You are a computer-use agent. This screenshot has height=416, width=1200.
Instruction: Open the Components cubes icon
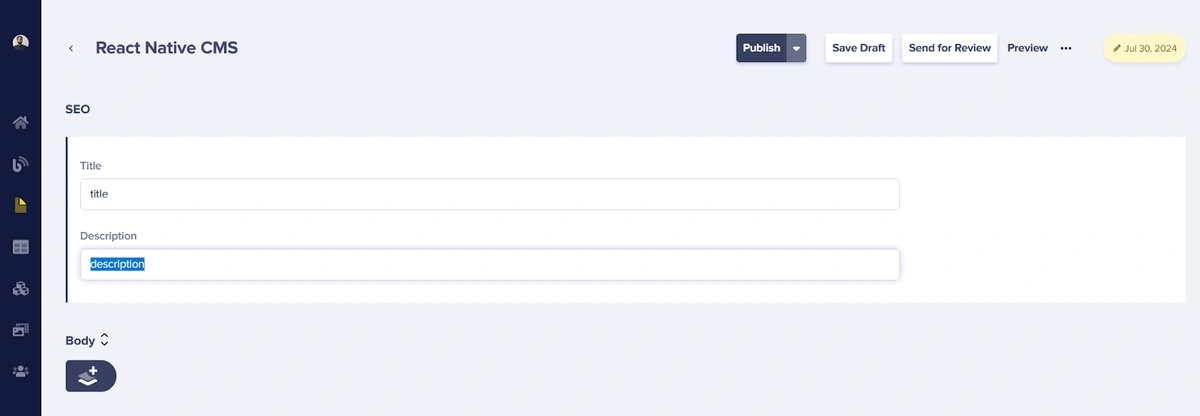[x=20, y=288]
